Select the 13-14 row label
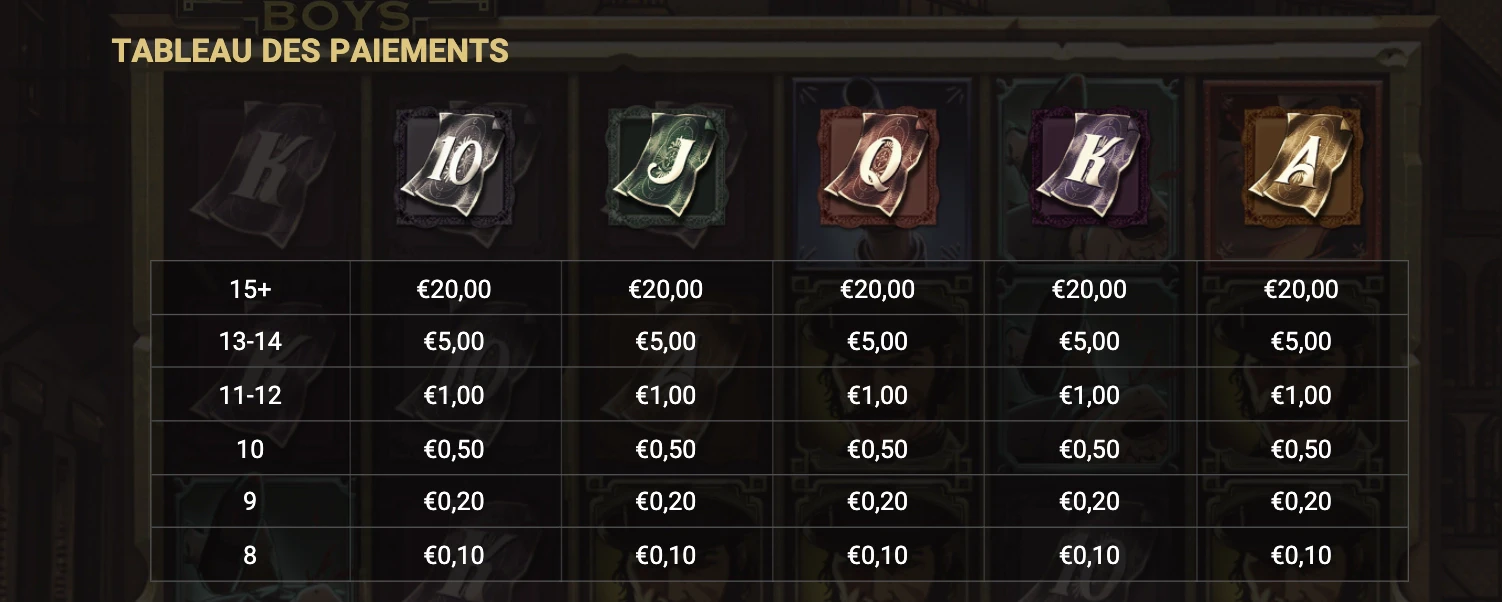Viewport: 1502px width, 602px height. pos(250,342)
